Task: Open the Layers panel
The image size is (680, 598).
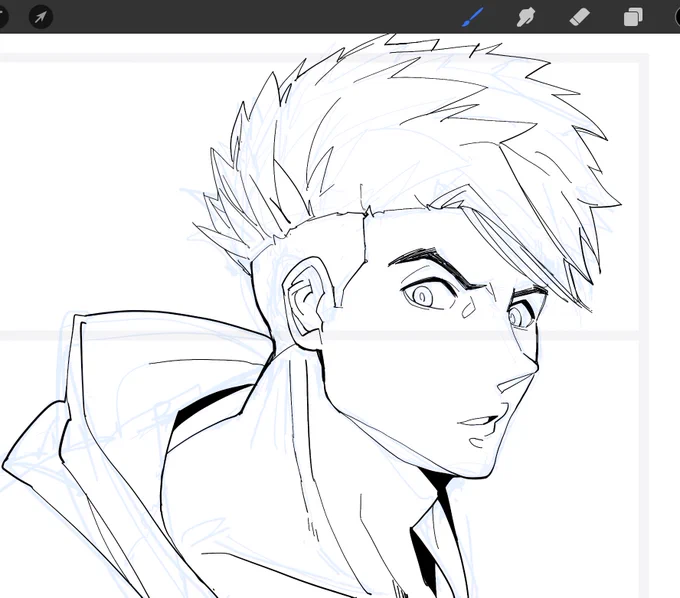Action: coord(633,17)
